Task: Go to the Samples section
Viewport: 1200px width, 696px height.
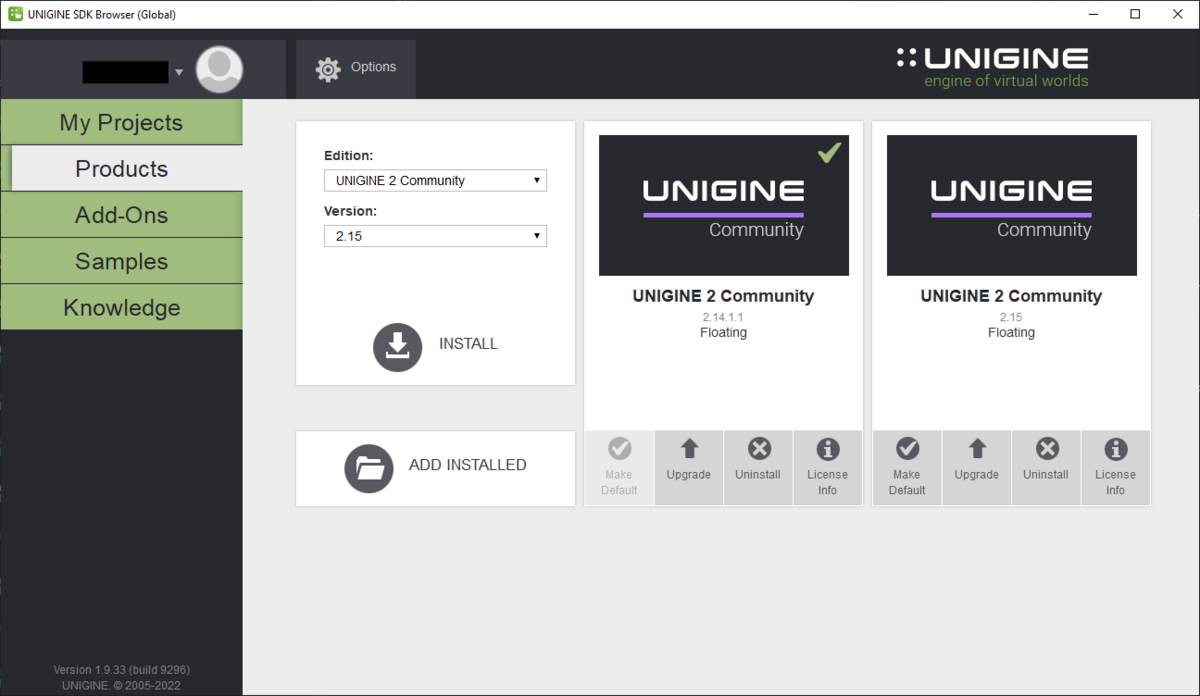Action: tap(121, 261)
